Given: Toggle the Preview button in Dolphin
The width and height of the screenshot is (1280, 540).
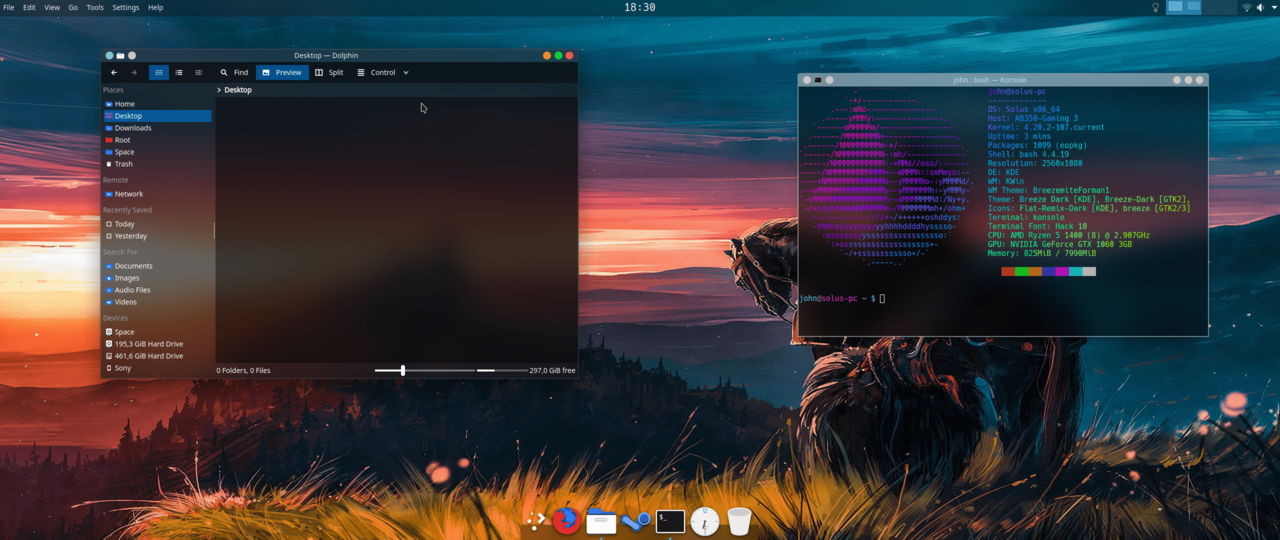Looking at the screenshot, I should [x=281, y=72].
